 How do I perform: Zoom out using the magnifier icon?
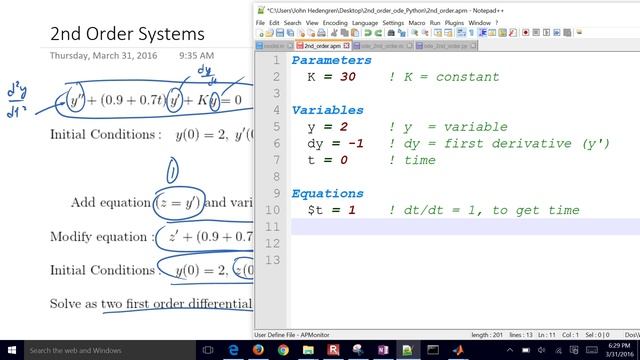(425, 33)
